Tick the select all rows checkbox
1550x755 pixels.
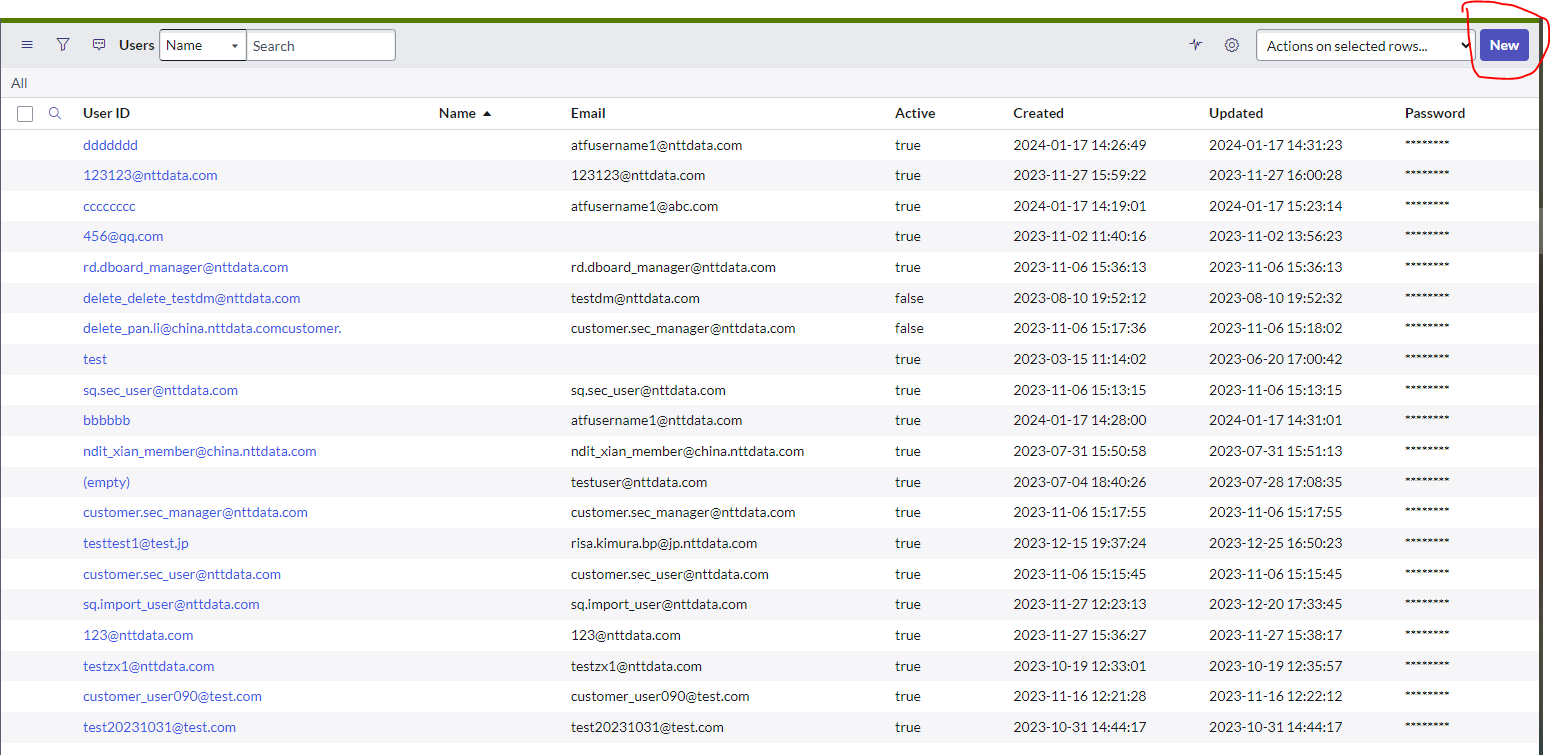[x=25, y=114]
